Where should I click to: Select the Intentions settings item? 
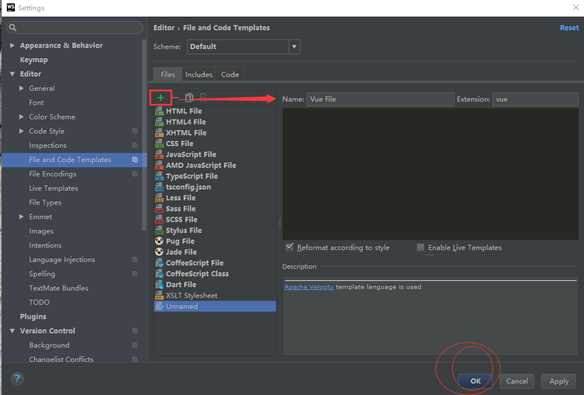click(x=45, y=245)
